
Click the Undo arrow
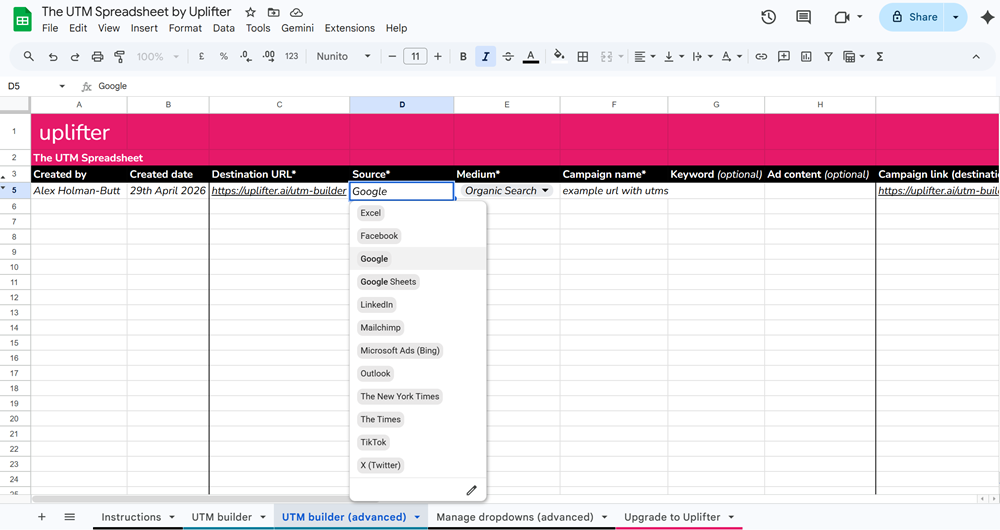click(53, 57)
